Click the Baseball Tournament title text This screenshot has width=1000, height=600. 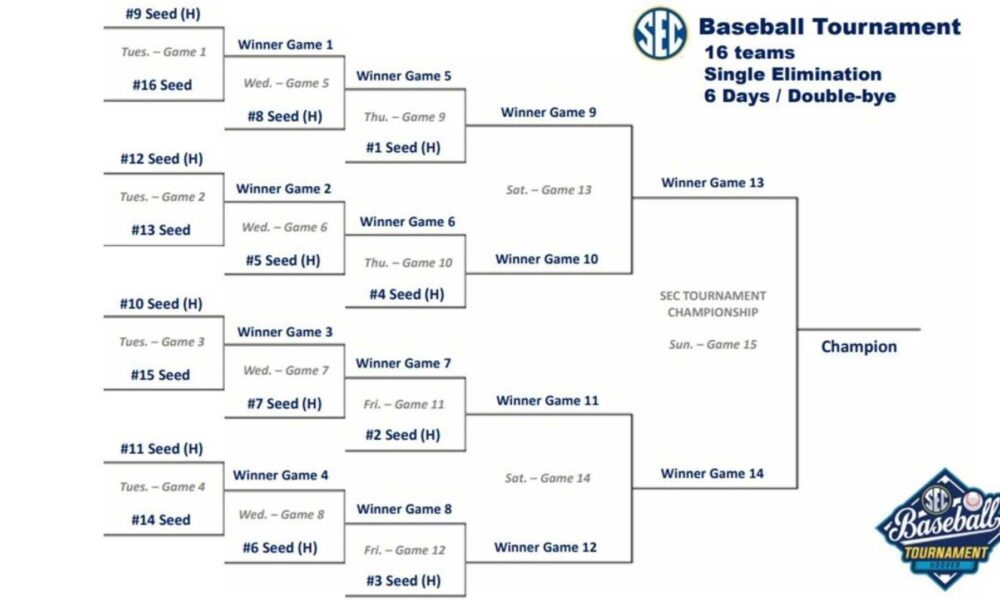pos(830,27)
